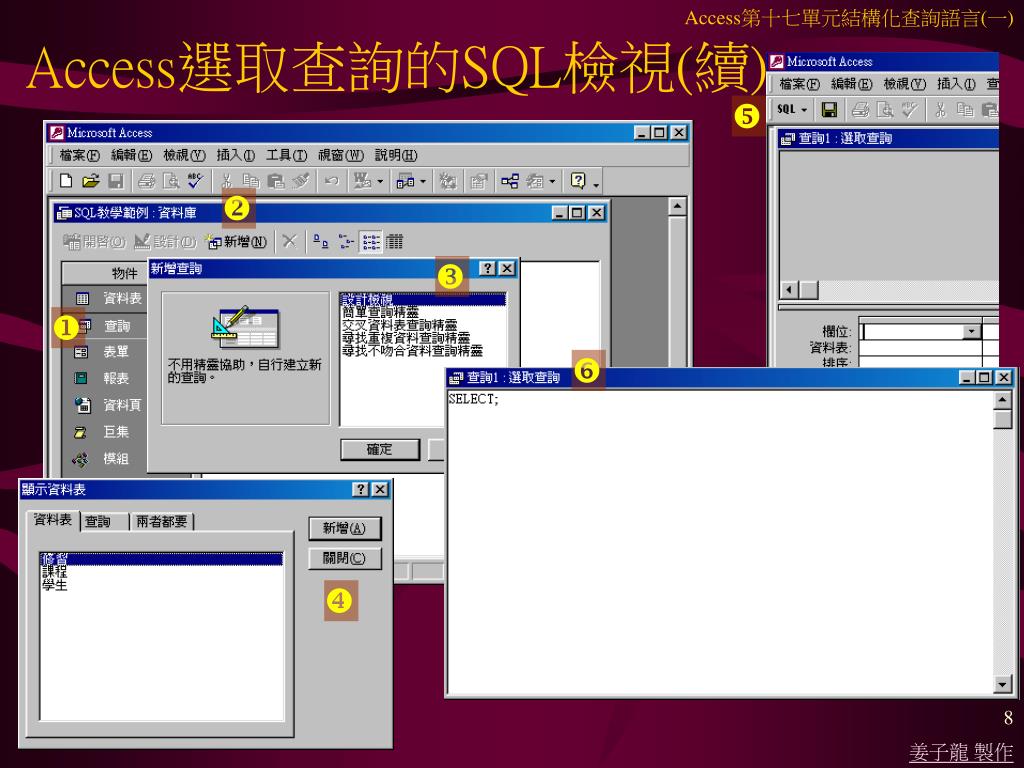1024x768 pixels.
Task: Switch to 資料表 tab in 顯示資料表
Action: pos(53,520)
